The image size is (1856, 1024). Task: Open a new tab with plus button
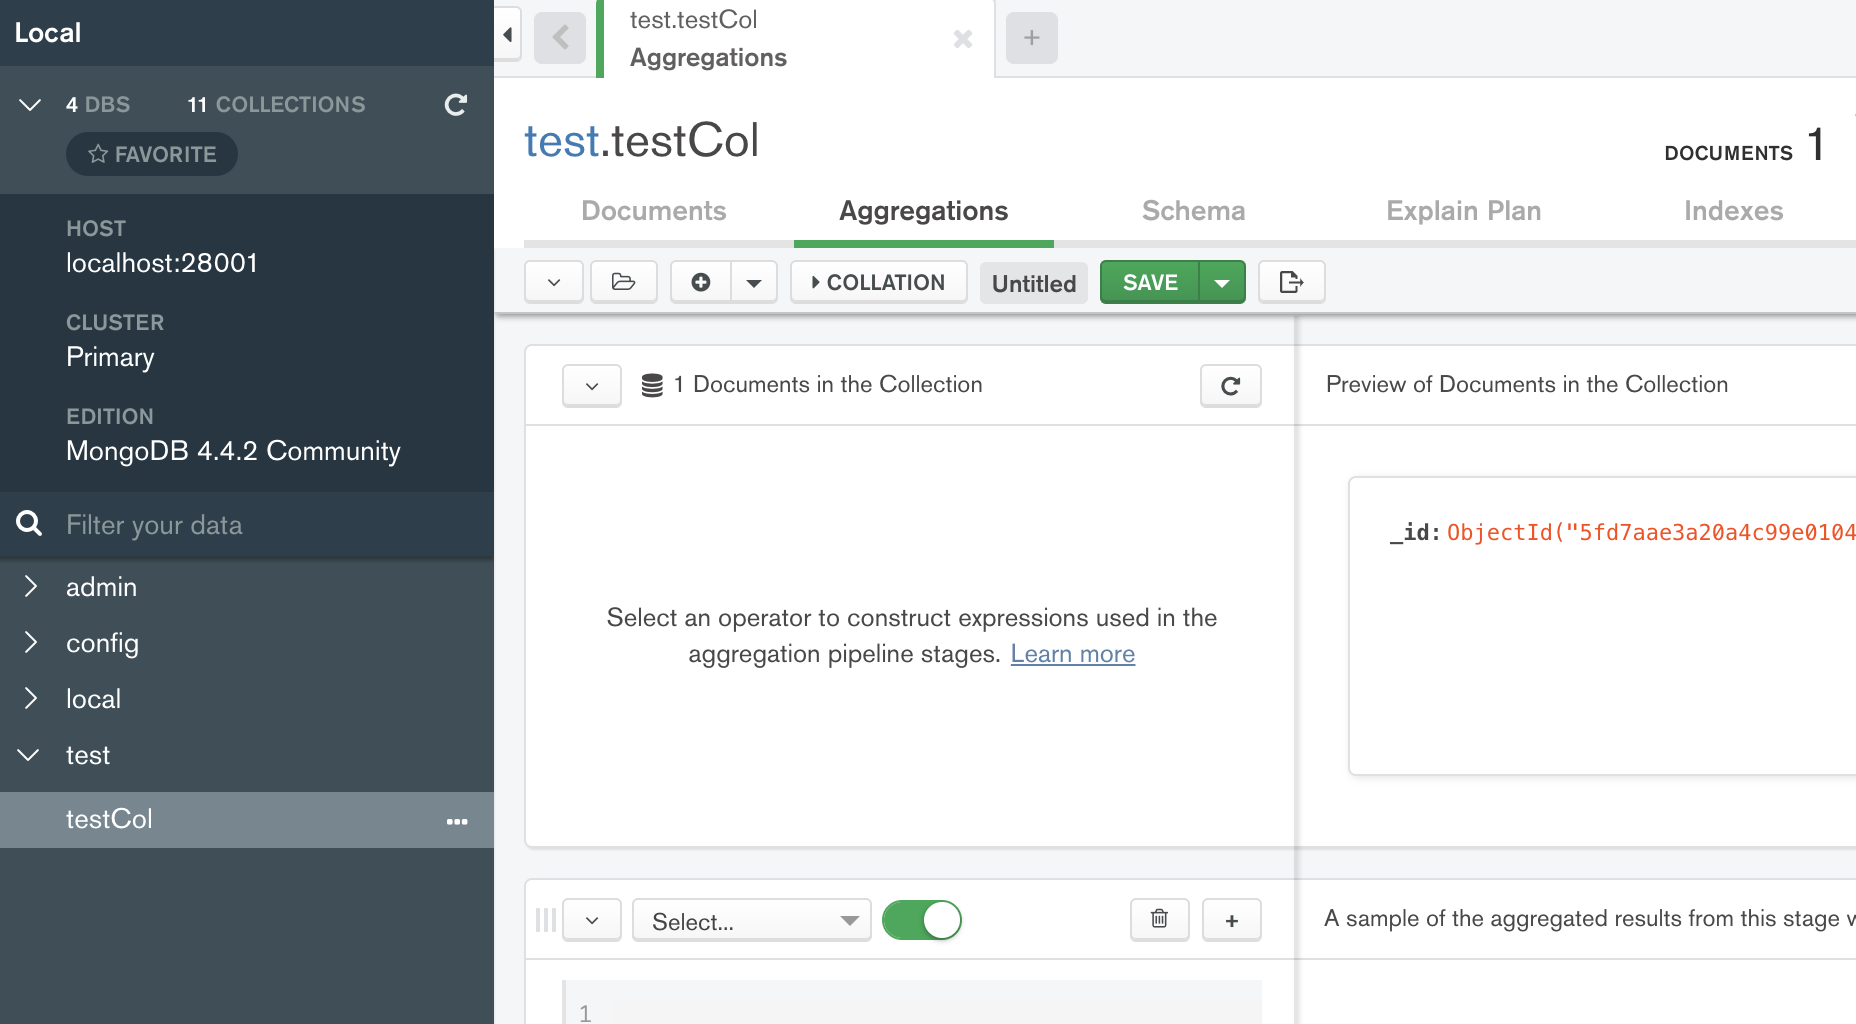point(1032,38)
